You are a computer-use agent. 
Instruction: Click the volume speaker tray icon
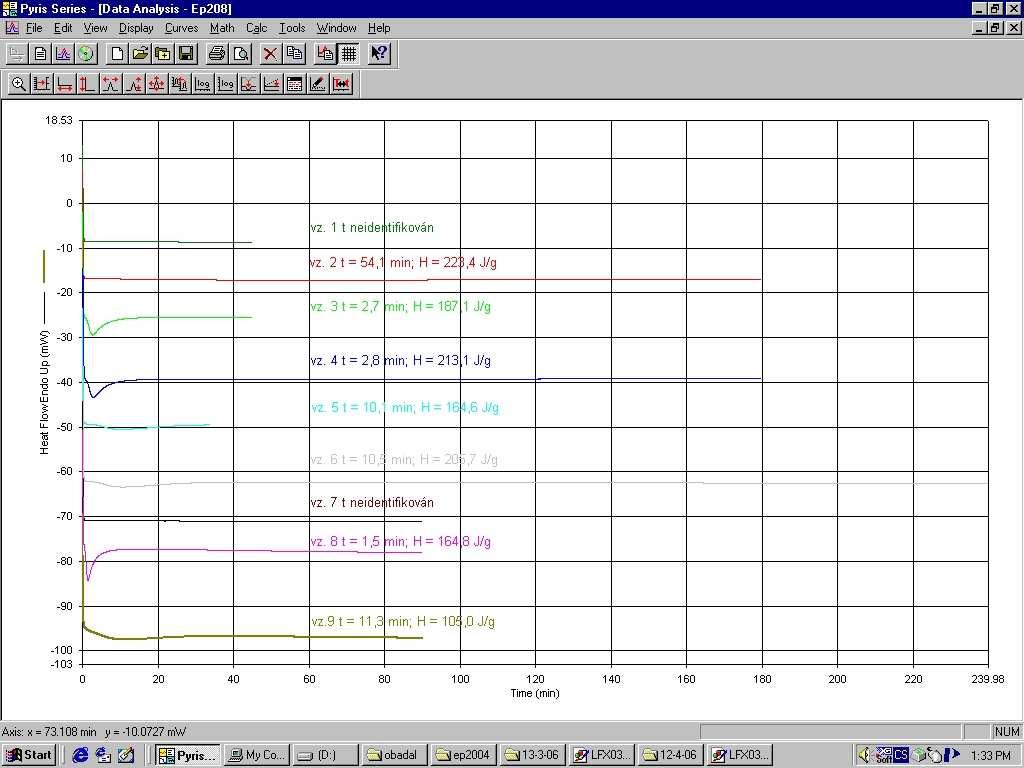click(865, 755)
